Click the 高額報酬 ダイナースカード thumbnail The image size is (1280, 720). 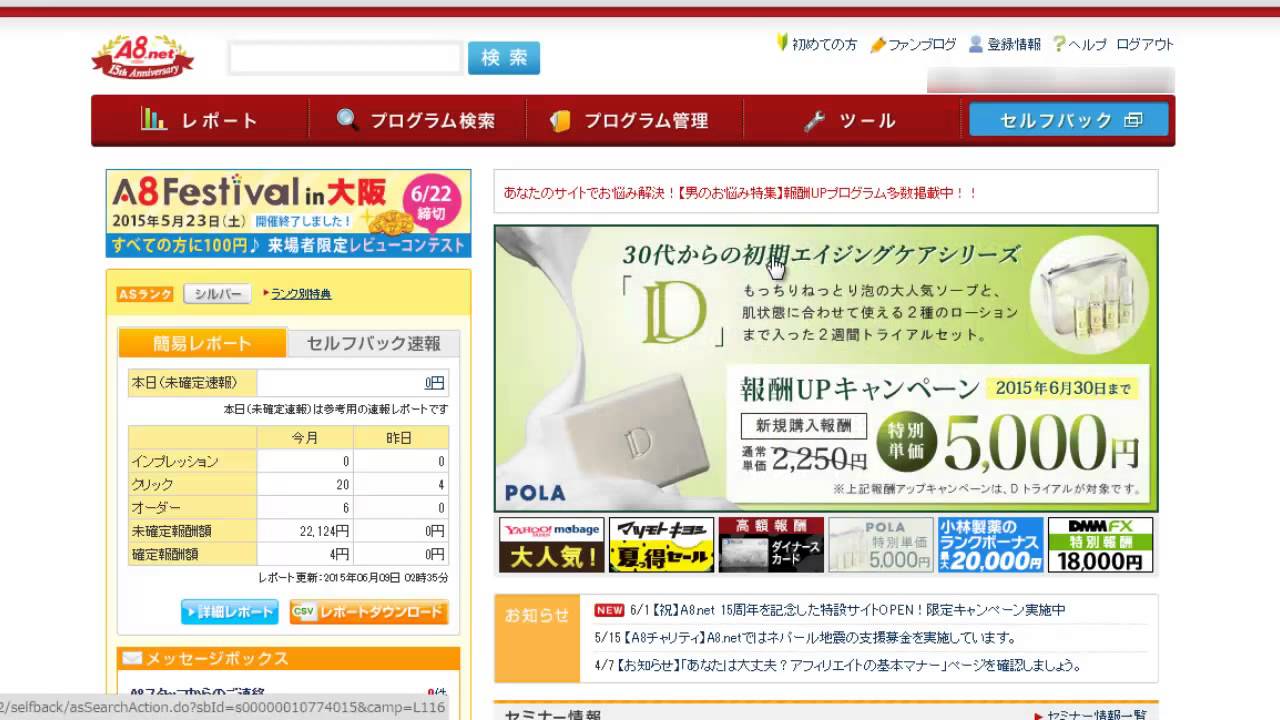(771, 545)
